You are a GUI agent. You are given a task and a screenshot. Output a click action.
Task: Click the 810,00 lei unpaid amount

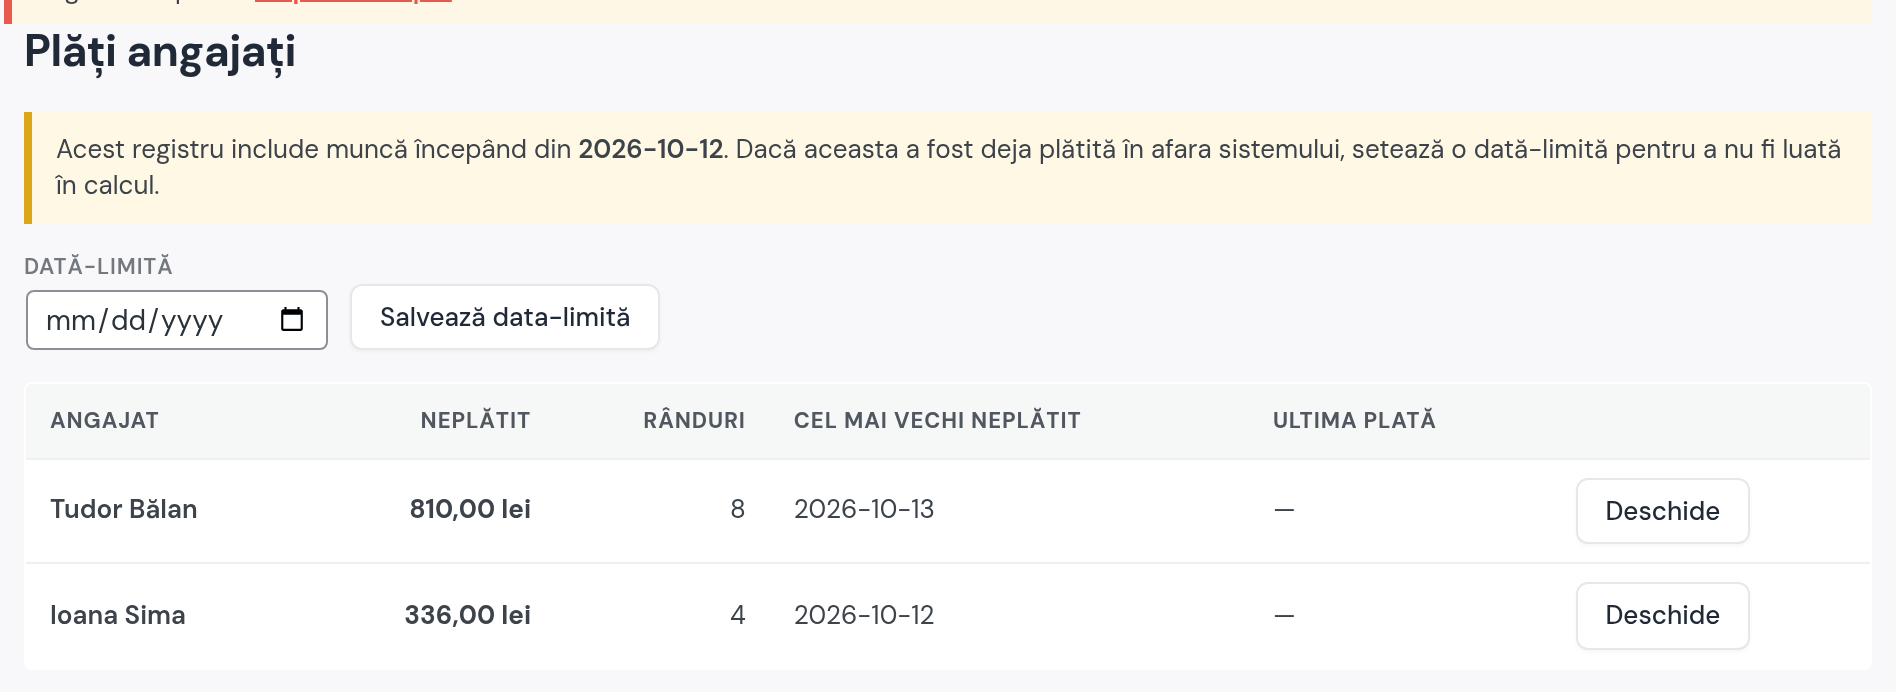point(470,509)
